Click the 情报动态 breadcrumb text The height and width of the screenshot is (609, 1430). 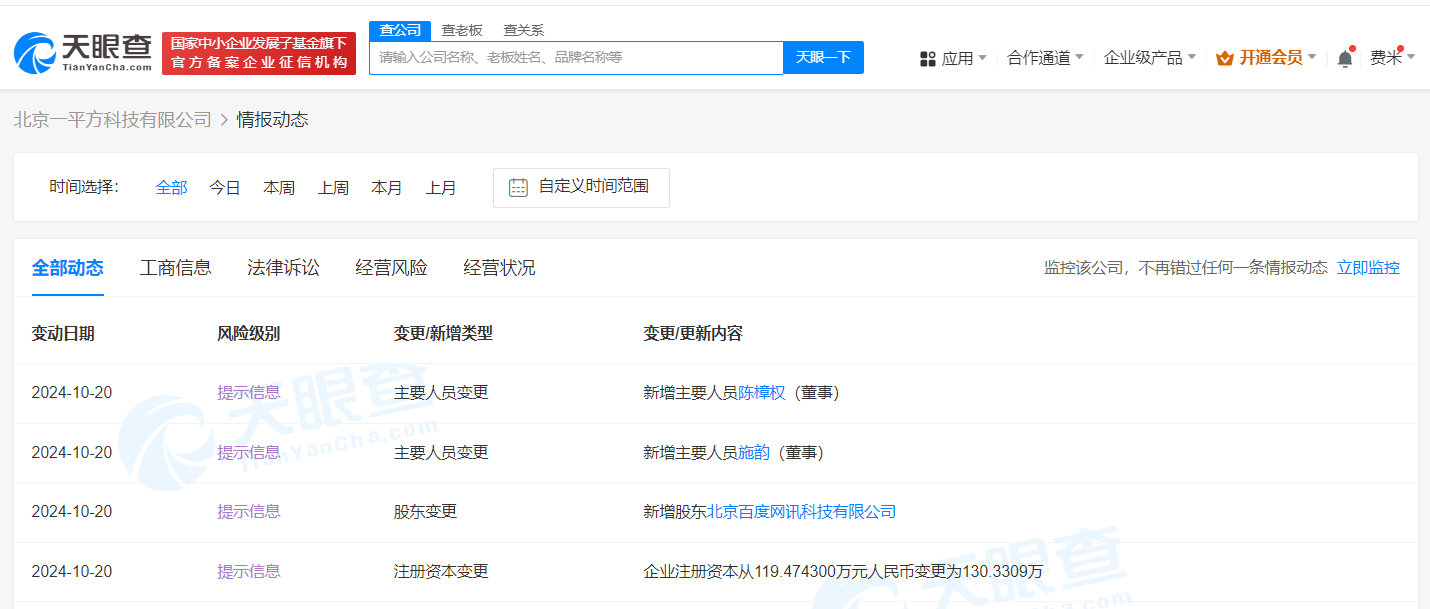point(273,120)
